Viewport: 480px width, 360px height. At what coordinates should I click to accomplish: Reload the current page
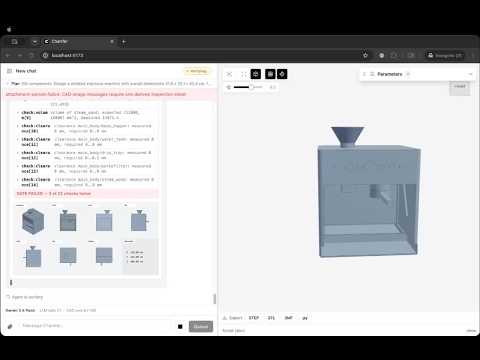click(32, 55)
